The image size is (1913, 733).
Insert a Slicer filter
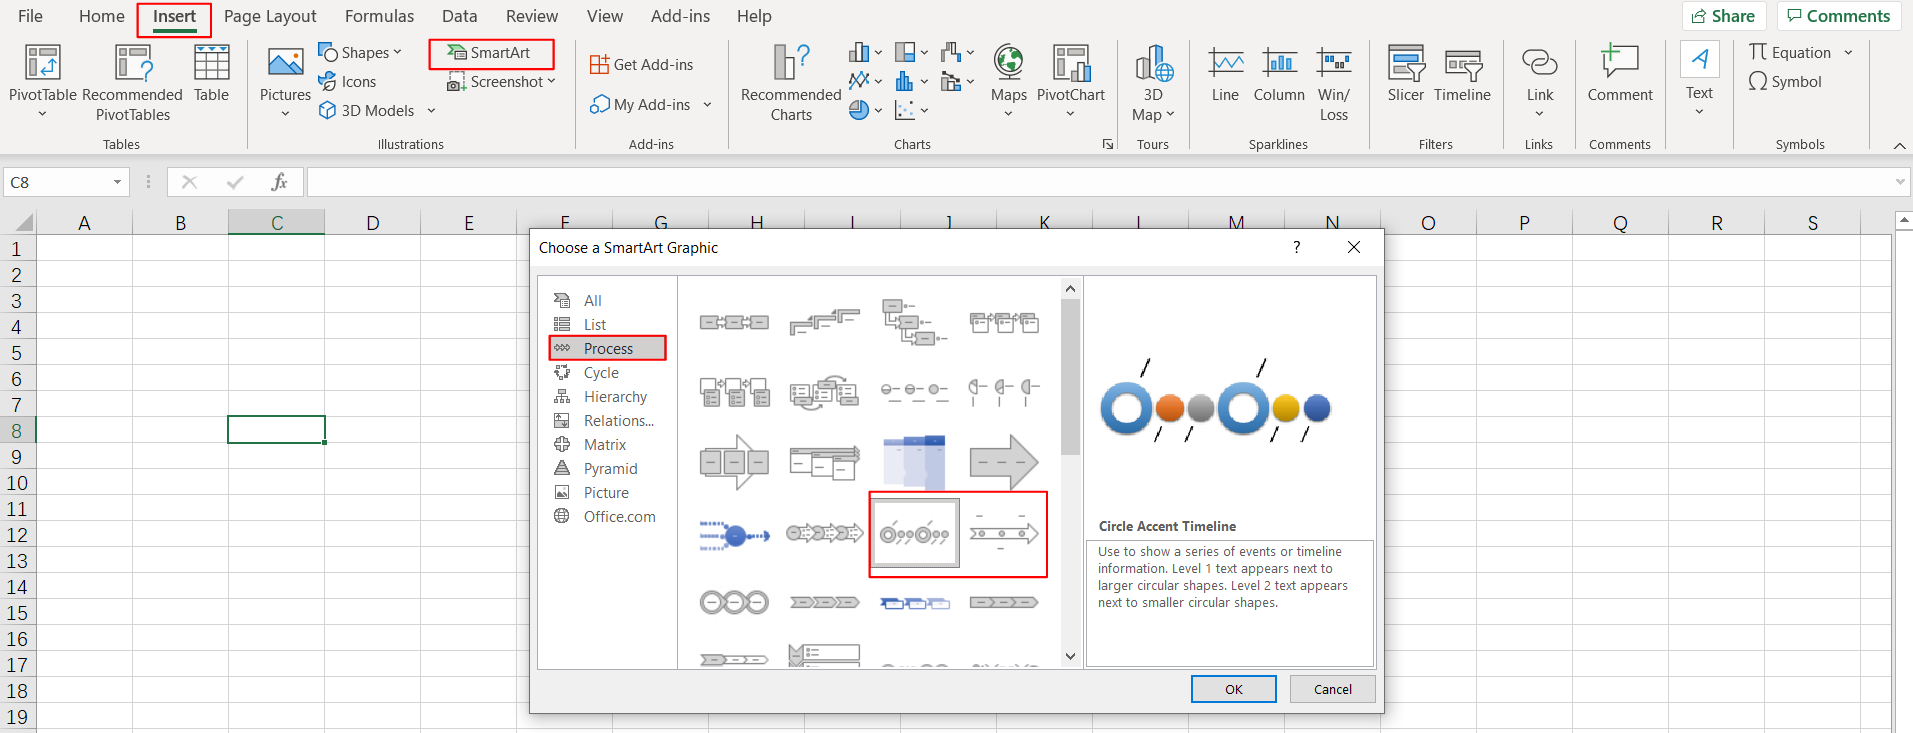coord(1406,75)
